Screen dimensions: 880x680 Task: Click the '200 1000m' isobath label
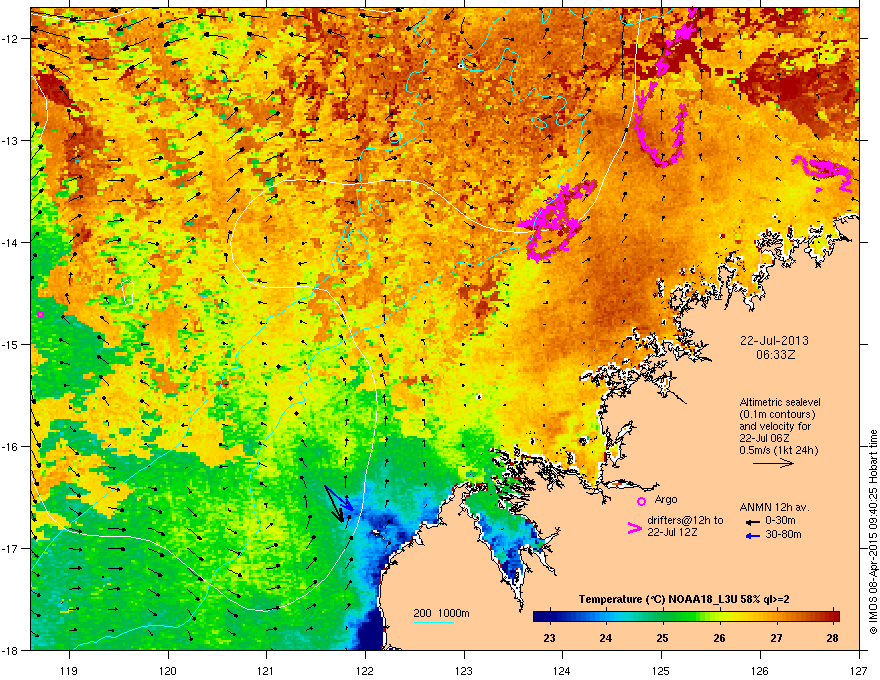tap(441, 613)
